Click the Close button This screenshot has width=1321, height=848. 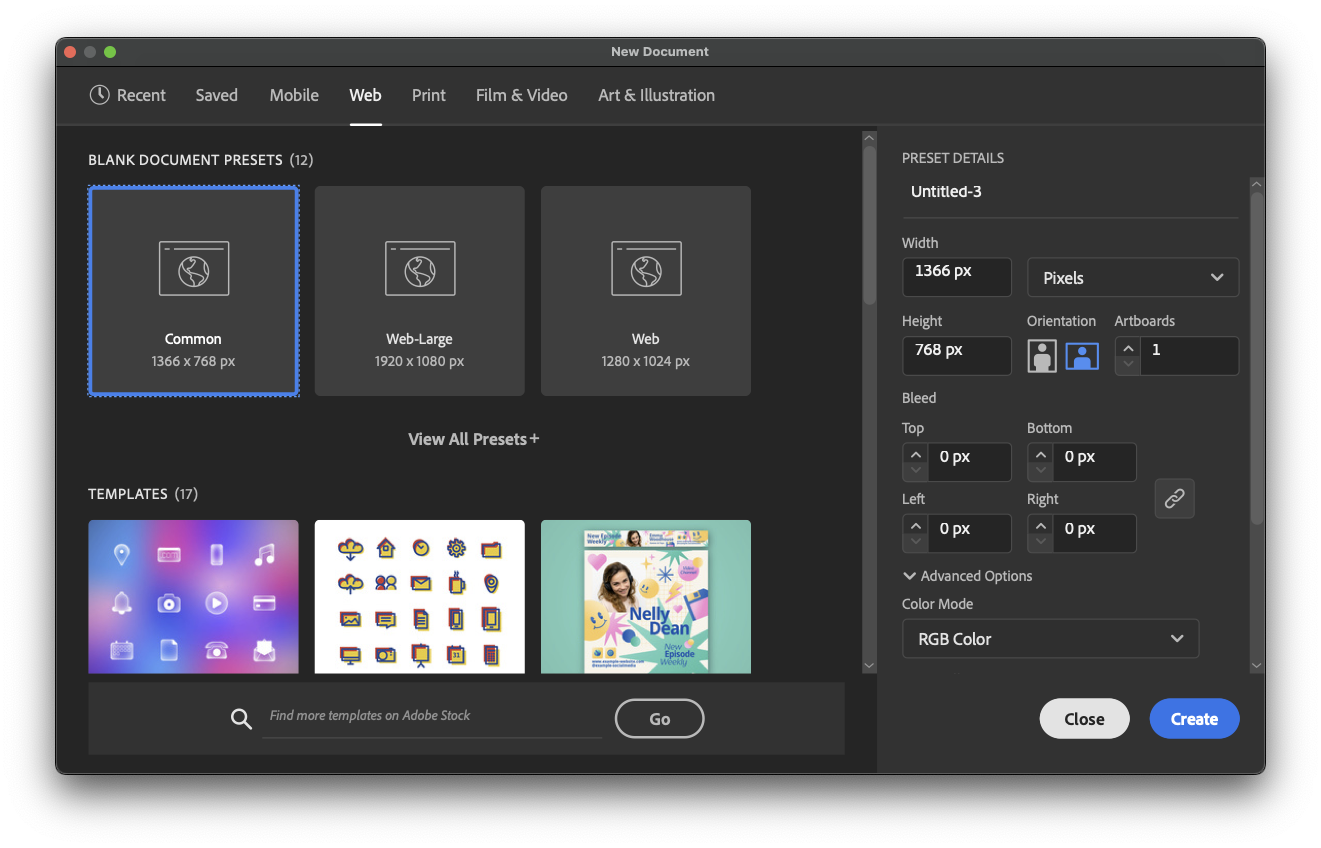[1084, 719]
